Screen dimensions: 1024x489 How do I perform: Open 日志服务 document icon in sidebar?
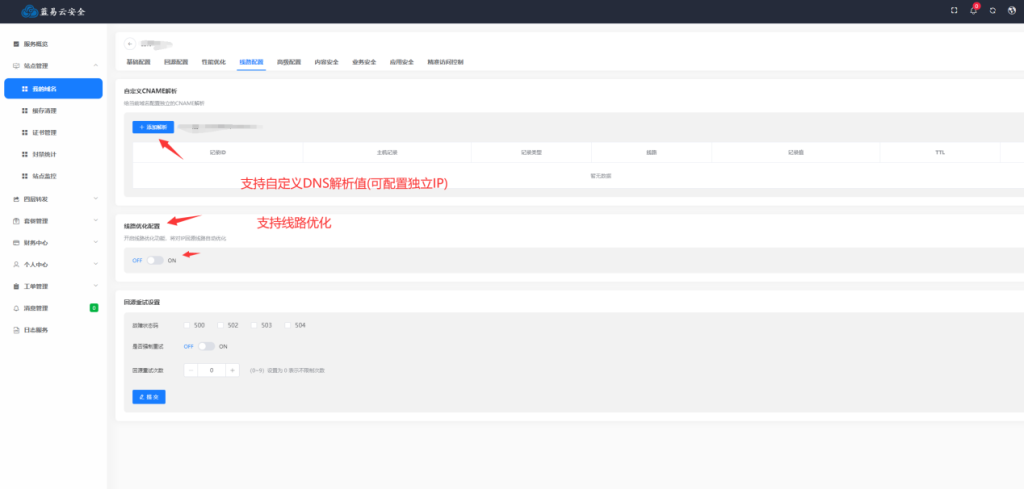click(16, 330)
